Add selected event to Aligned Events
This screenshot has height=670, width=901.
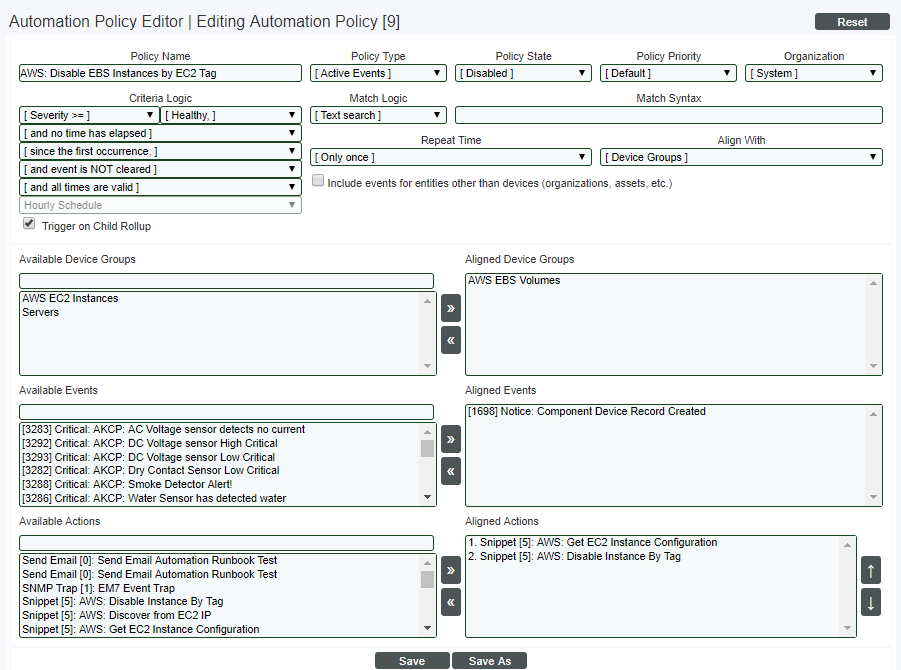click(x=450, y=439)
